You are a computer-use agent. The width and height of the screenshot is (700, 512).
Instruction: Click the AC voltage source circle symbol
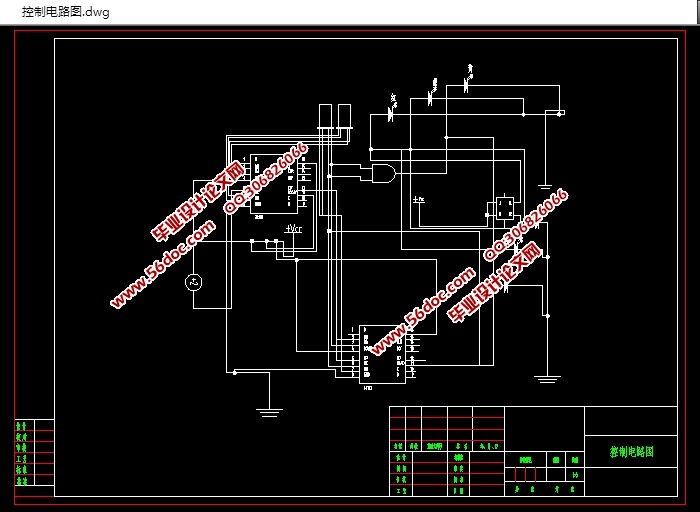194,283
